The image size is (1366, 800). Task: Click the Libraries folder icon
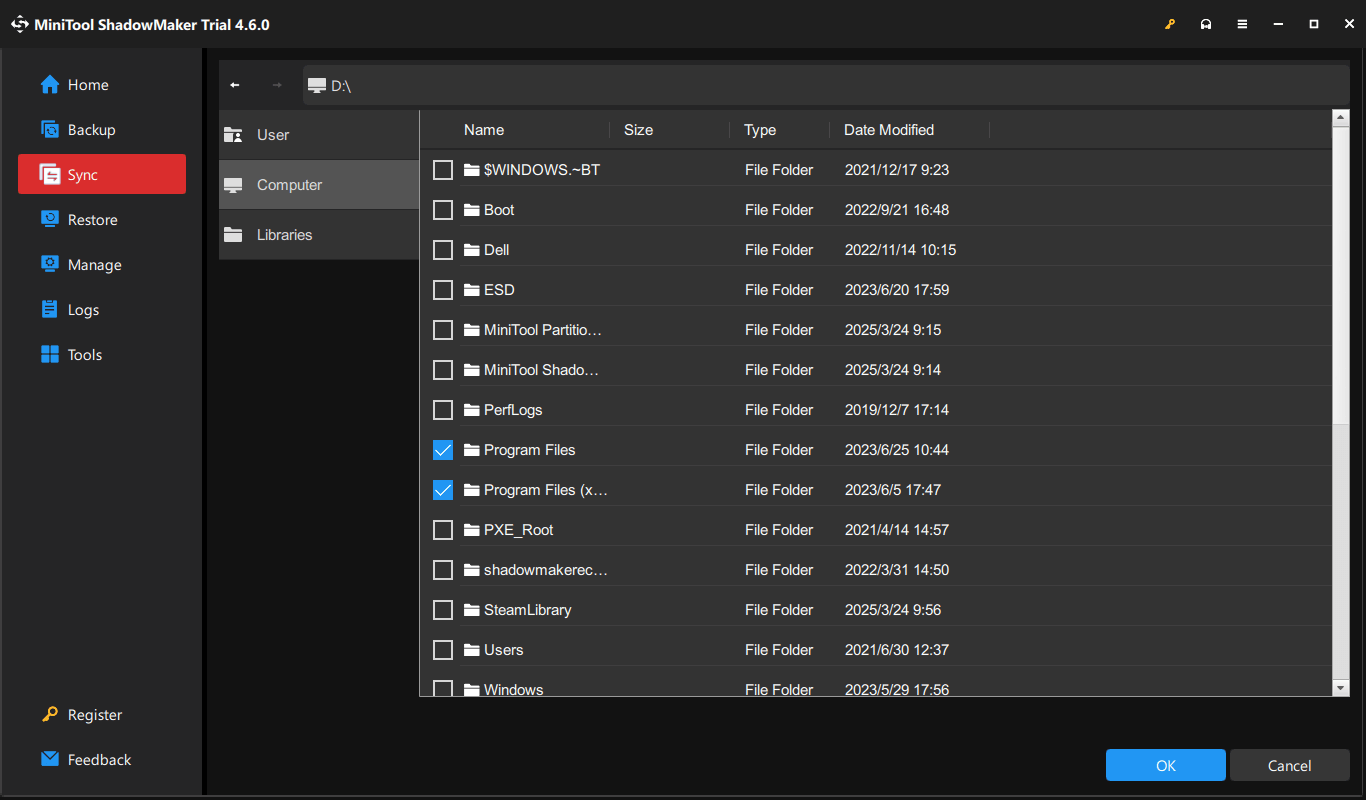(x=234, y=235)
